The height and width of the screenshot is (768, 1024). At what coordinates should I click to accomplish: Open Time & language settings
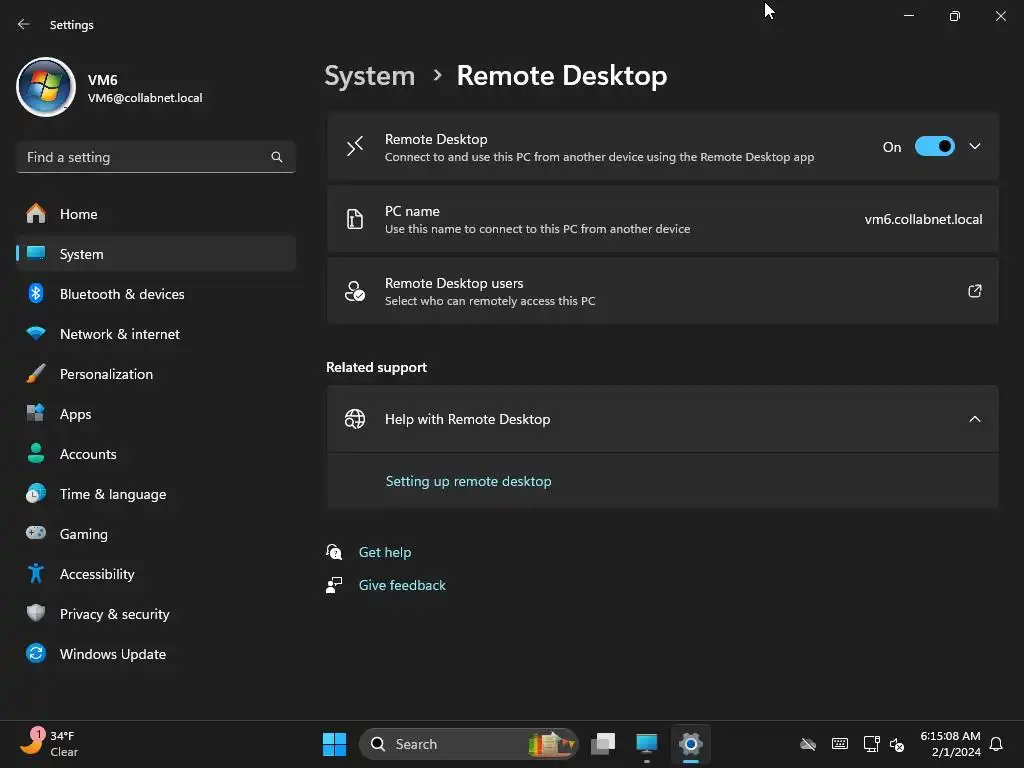tap(155, 493)
